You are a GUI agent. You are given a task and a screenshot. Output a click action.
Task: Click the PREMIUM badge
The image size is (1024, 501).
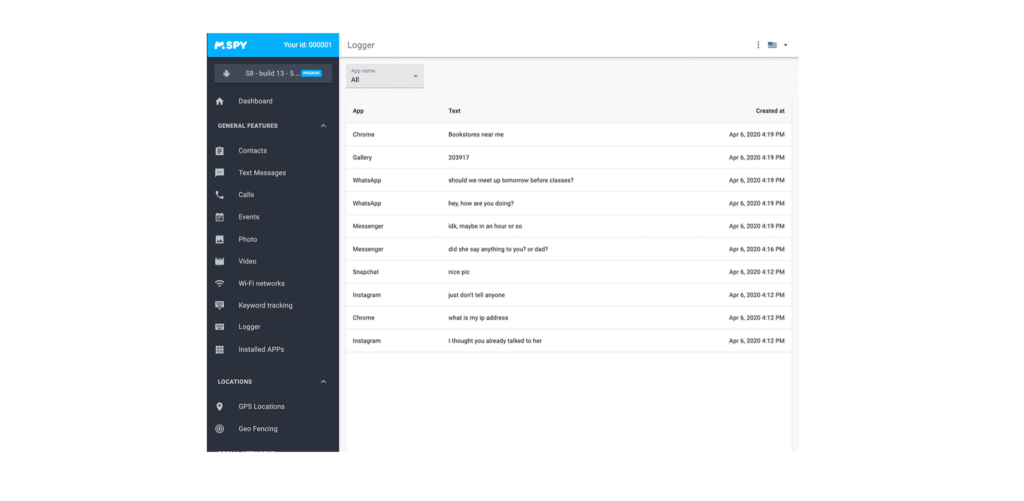(312, 74)
